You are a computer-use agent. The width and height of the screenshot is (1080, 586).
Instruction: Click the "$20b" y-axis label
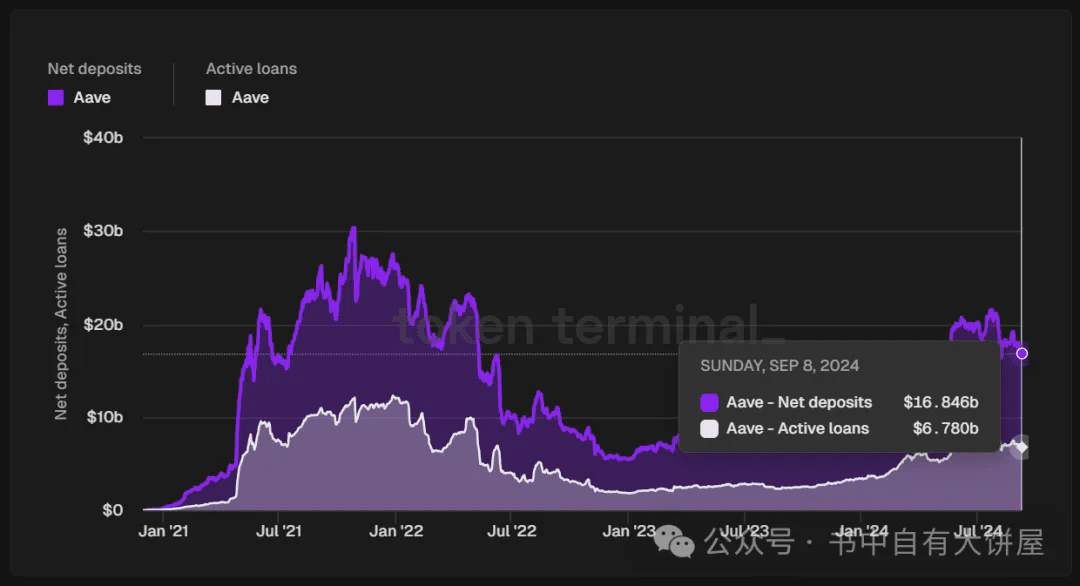[x=103, y=324]
